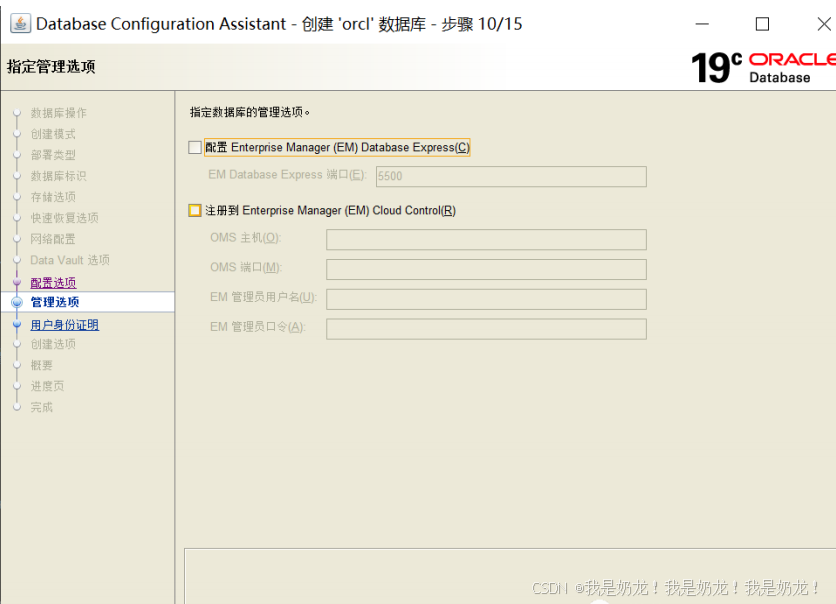Click the EM 管理员用户名 input field
The image size is (836, 604).
[x=486, y=299]
